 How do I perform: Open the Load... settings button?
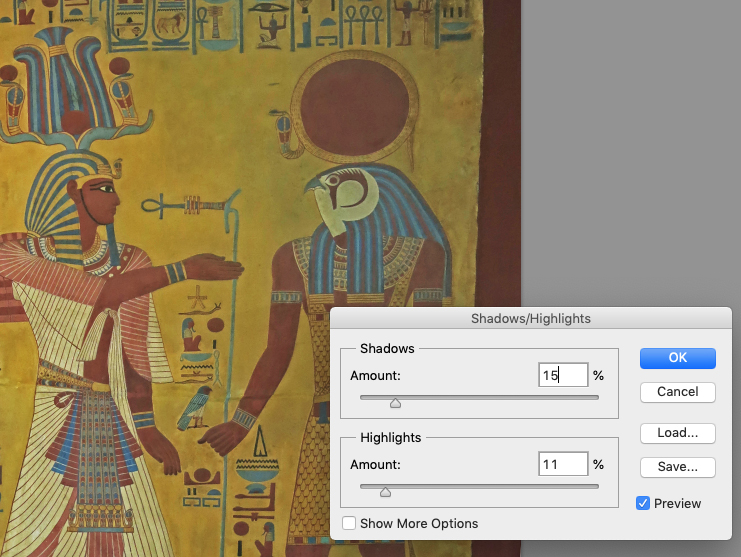(x=678, y=433)
